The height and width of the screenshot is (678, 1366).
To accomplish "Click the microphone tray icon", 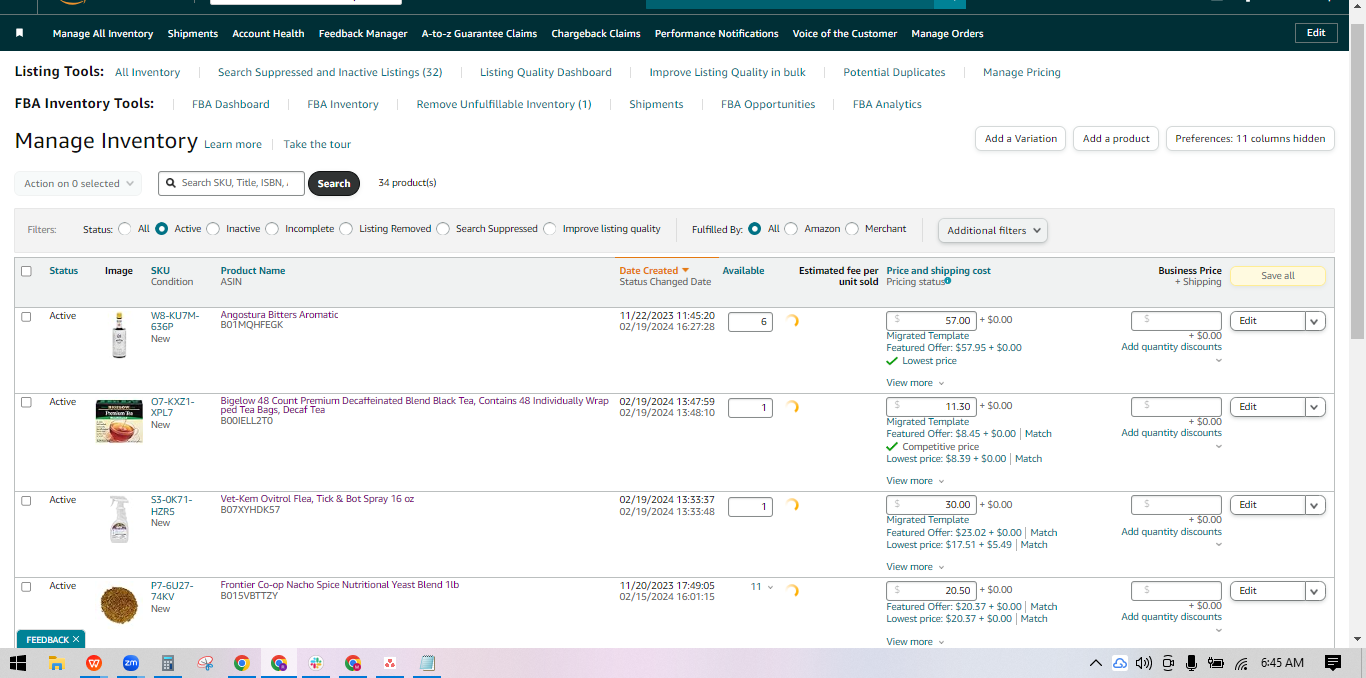I will click(x=1191, y=663).
